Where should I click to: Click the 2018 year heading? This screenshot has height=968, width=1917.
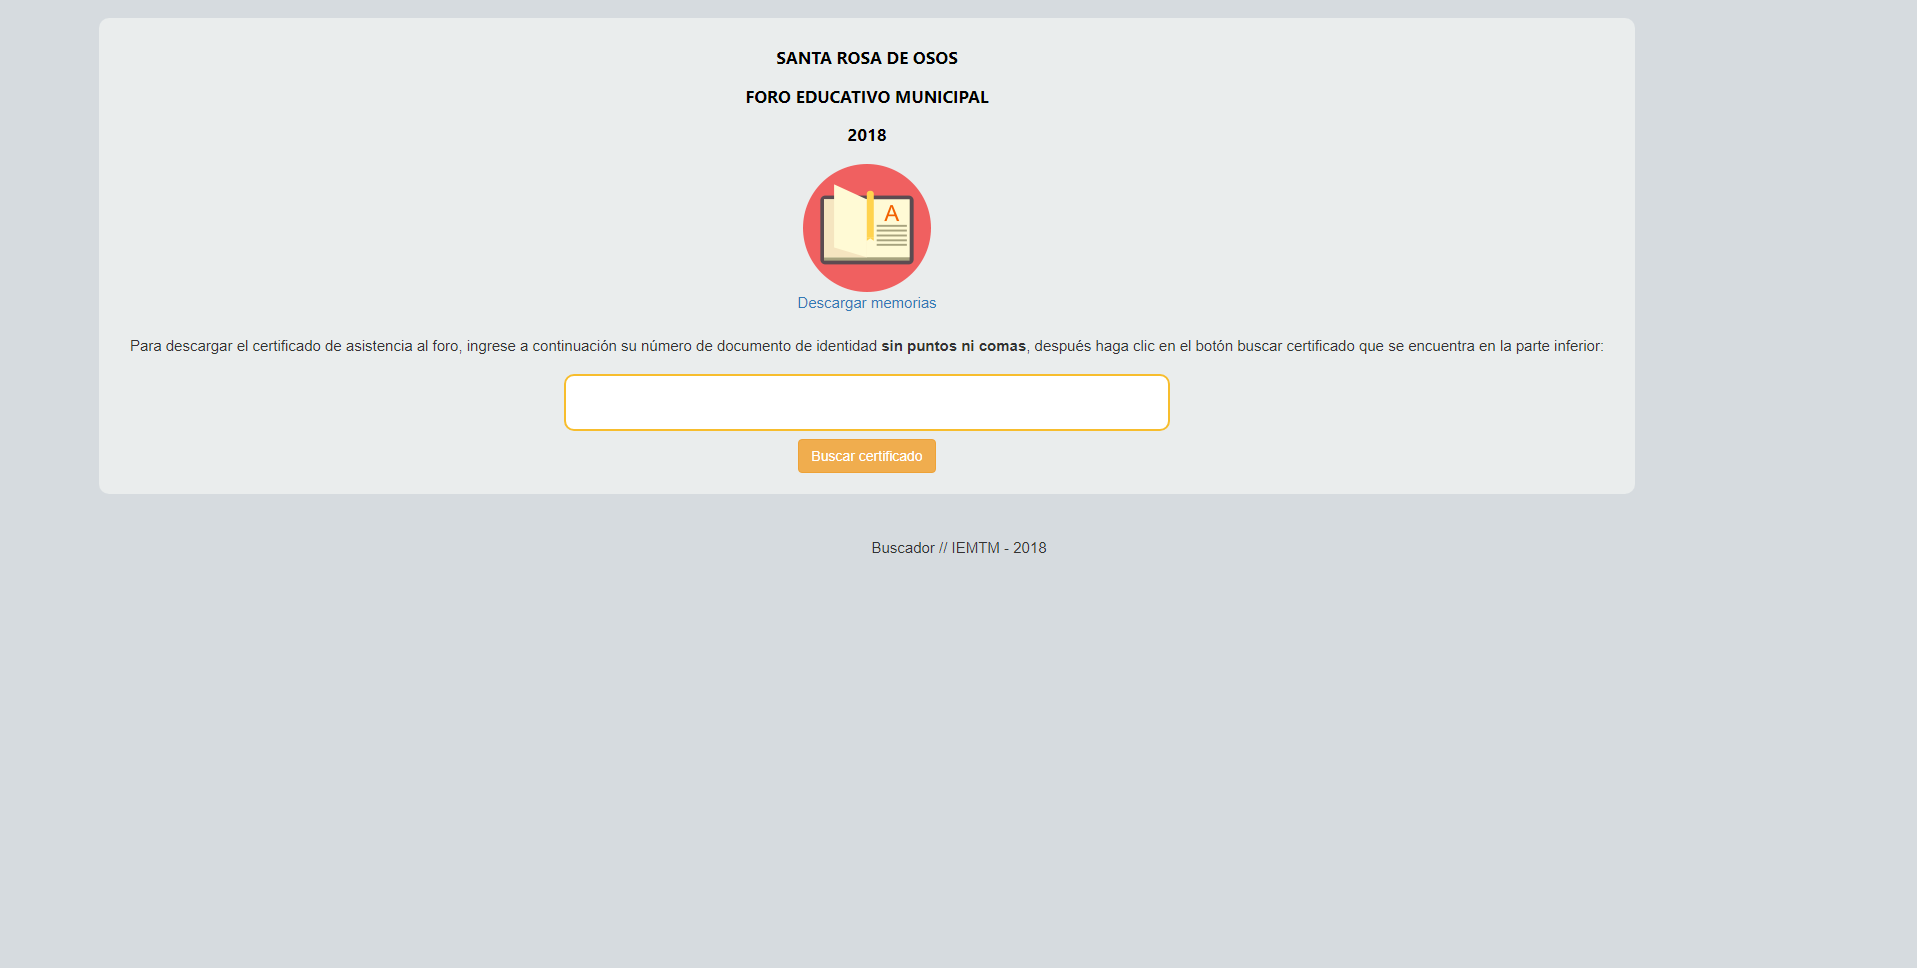pos(866,135)
